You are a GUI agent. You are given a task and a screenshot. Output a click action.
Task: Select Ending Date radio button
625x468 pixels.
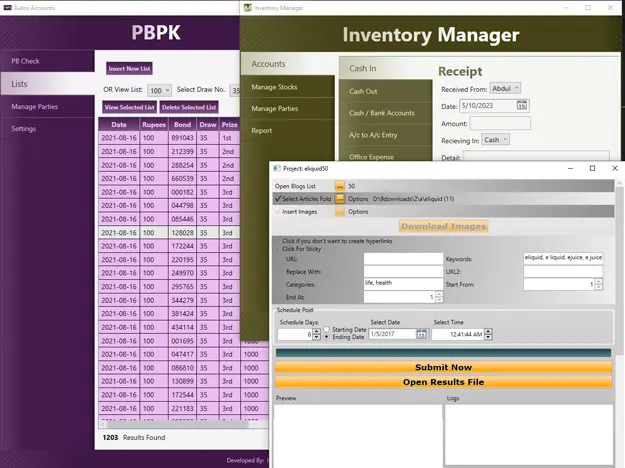click(x=326, y=337)
